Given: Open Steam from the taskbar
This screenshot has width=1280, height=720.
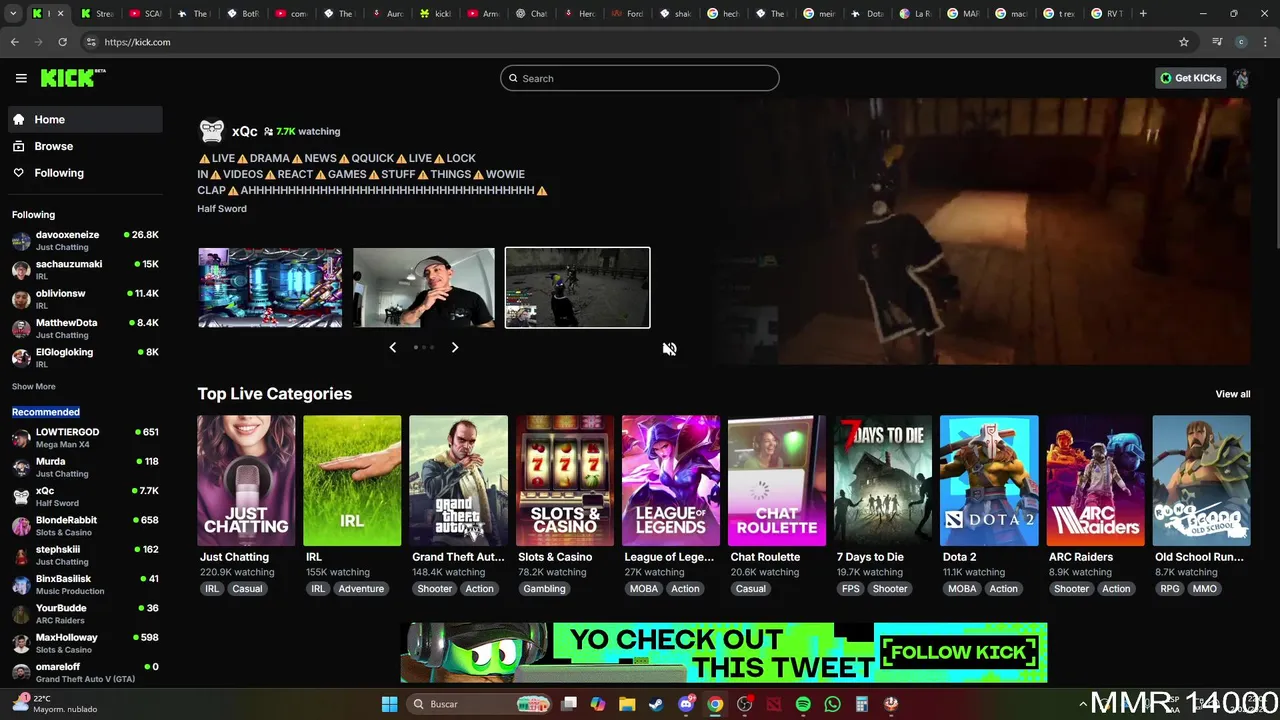Looking at the screenshot, I should (x=656, y=704).
